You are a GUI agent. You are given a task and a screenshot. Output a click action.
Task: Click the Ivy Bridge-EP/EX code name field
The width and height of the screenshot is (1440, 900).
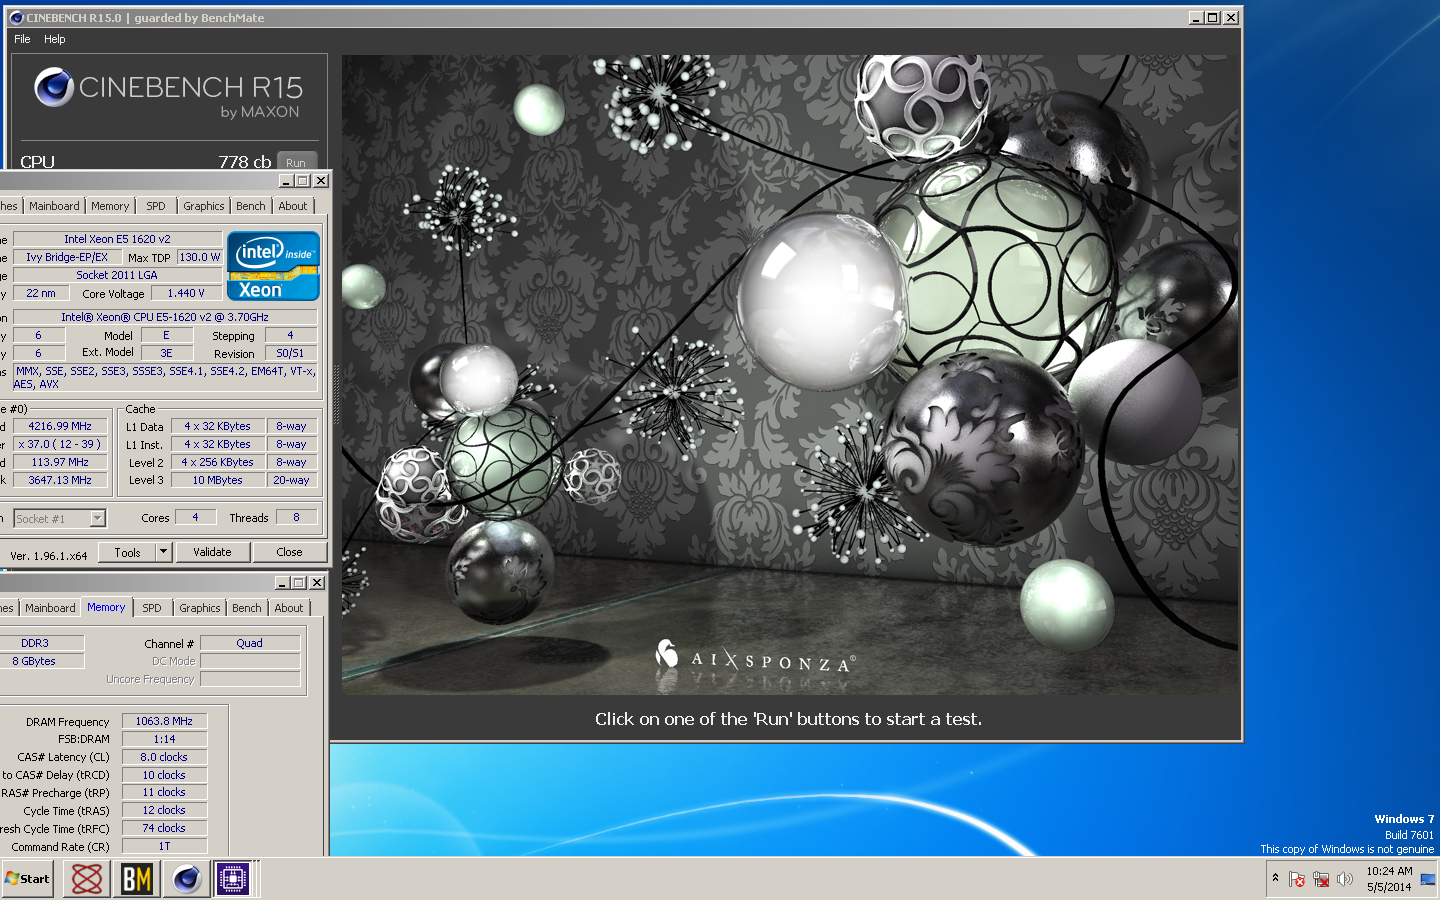click(67, 257)
